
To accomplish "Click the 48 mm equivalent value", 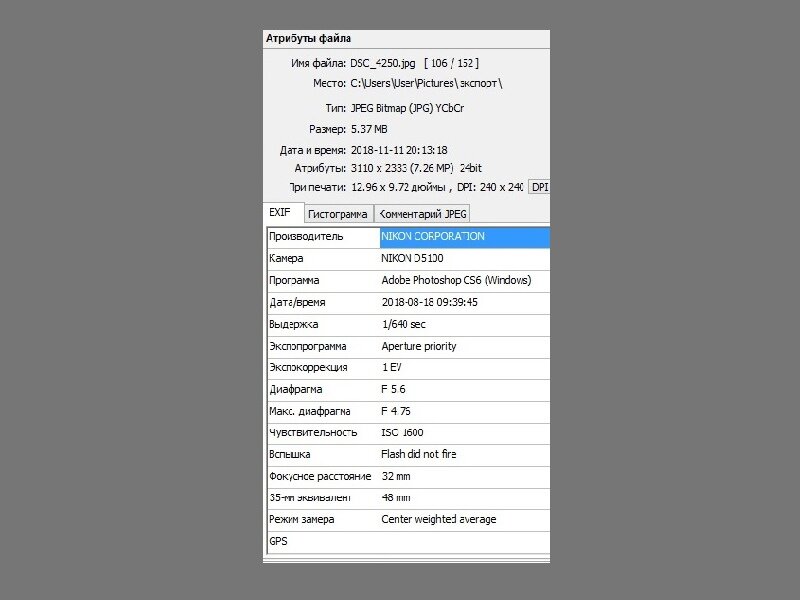I will click(396, 497).
